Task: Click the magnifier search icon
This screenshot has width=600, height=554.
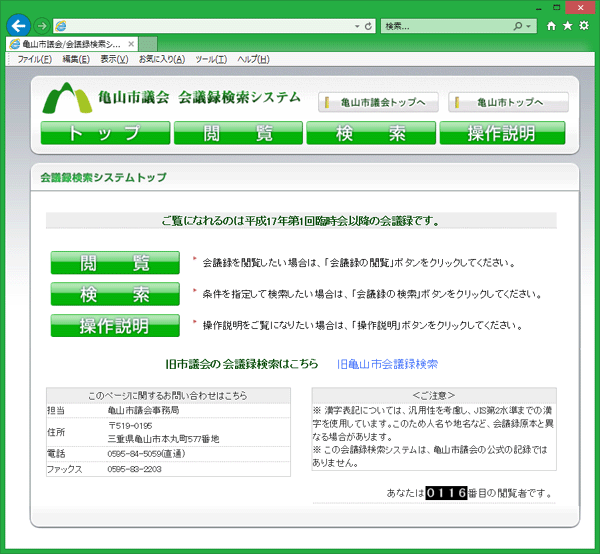Action: (x=518, y=26)
